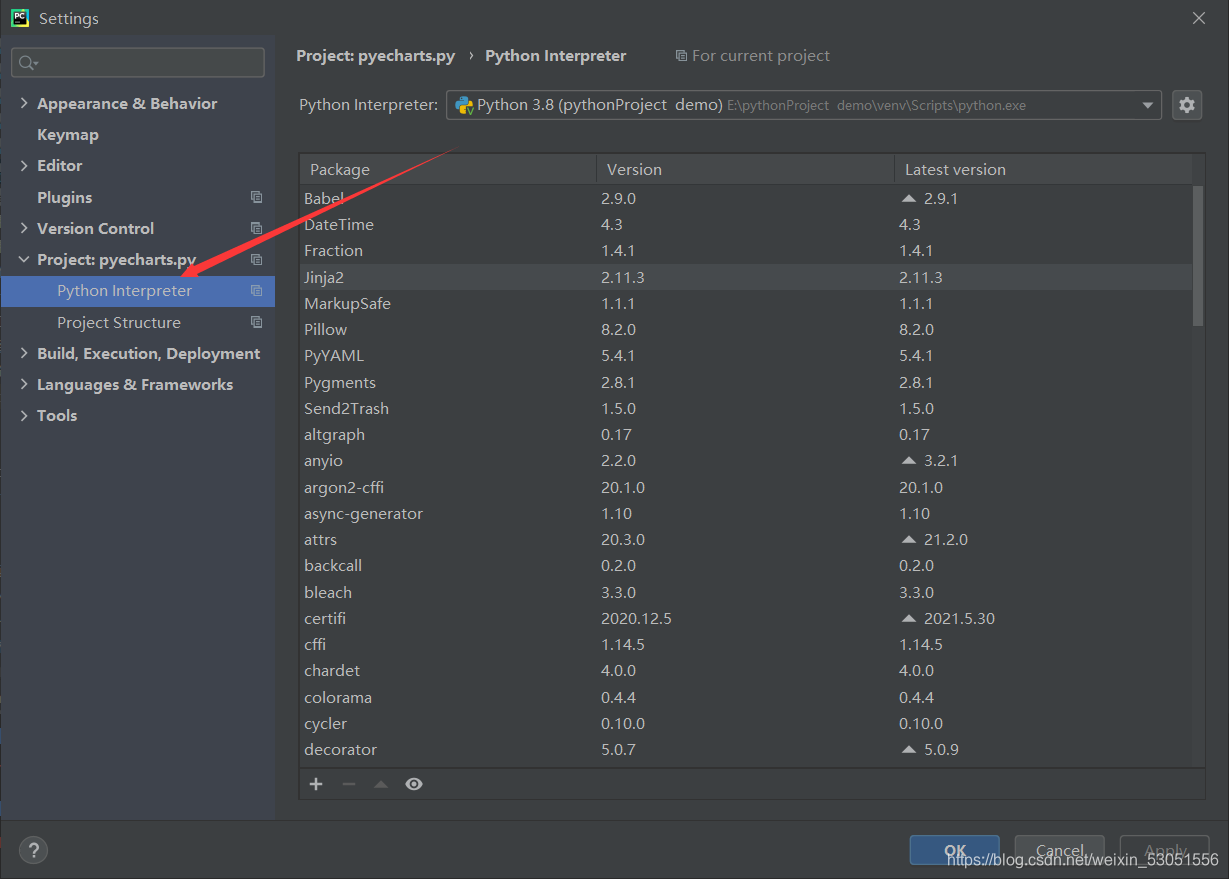This screenshot has width=1229, height=879.
Task: Click the Latest version column header
Action: 1043,169
